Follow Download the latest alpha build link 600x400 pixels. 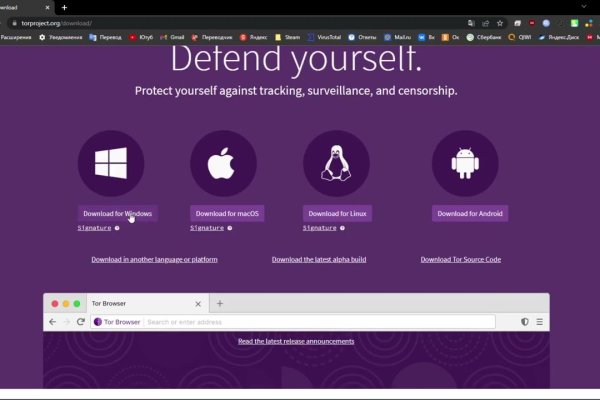[319, 259]
